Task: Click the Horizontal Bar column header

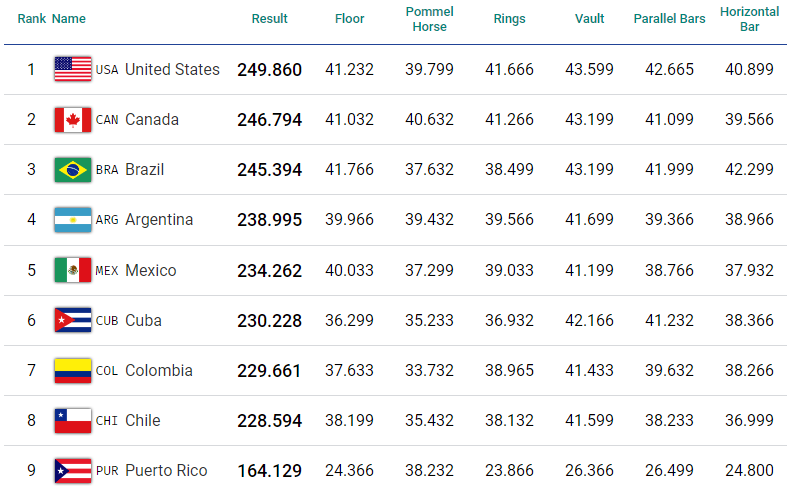Action: (x=749, y=19)
